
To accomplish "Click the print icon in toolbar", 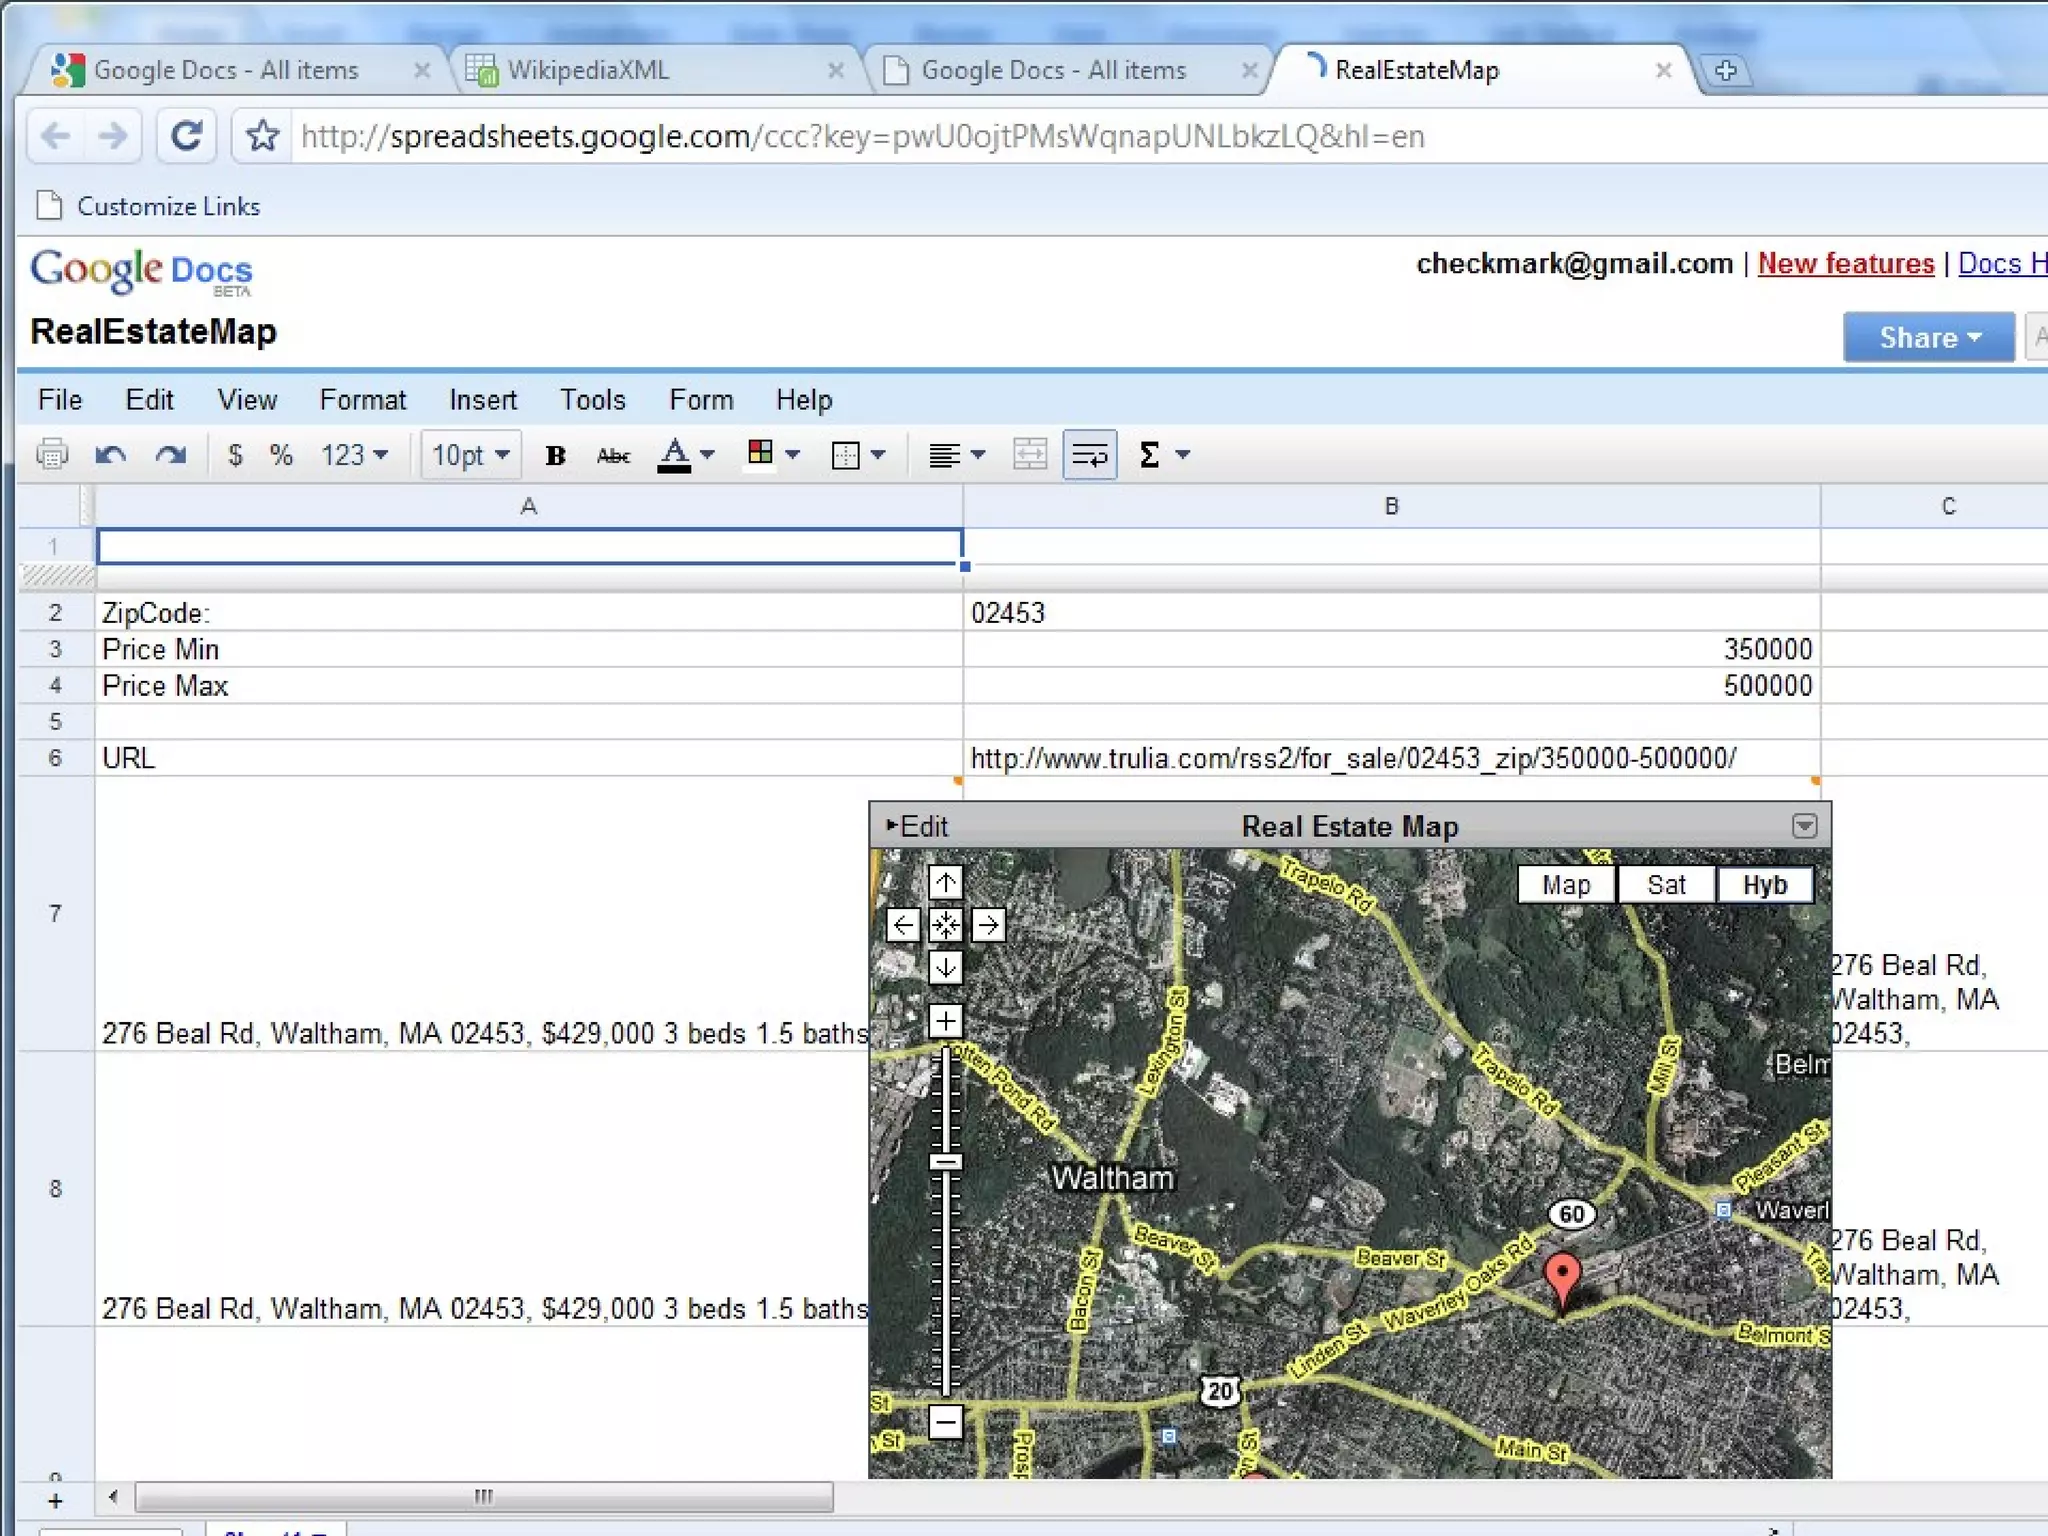I will click(x=52, y=455).
